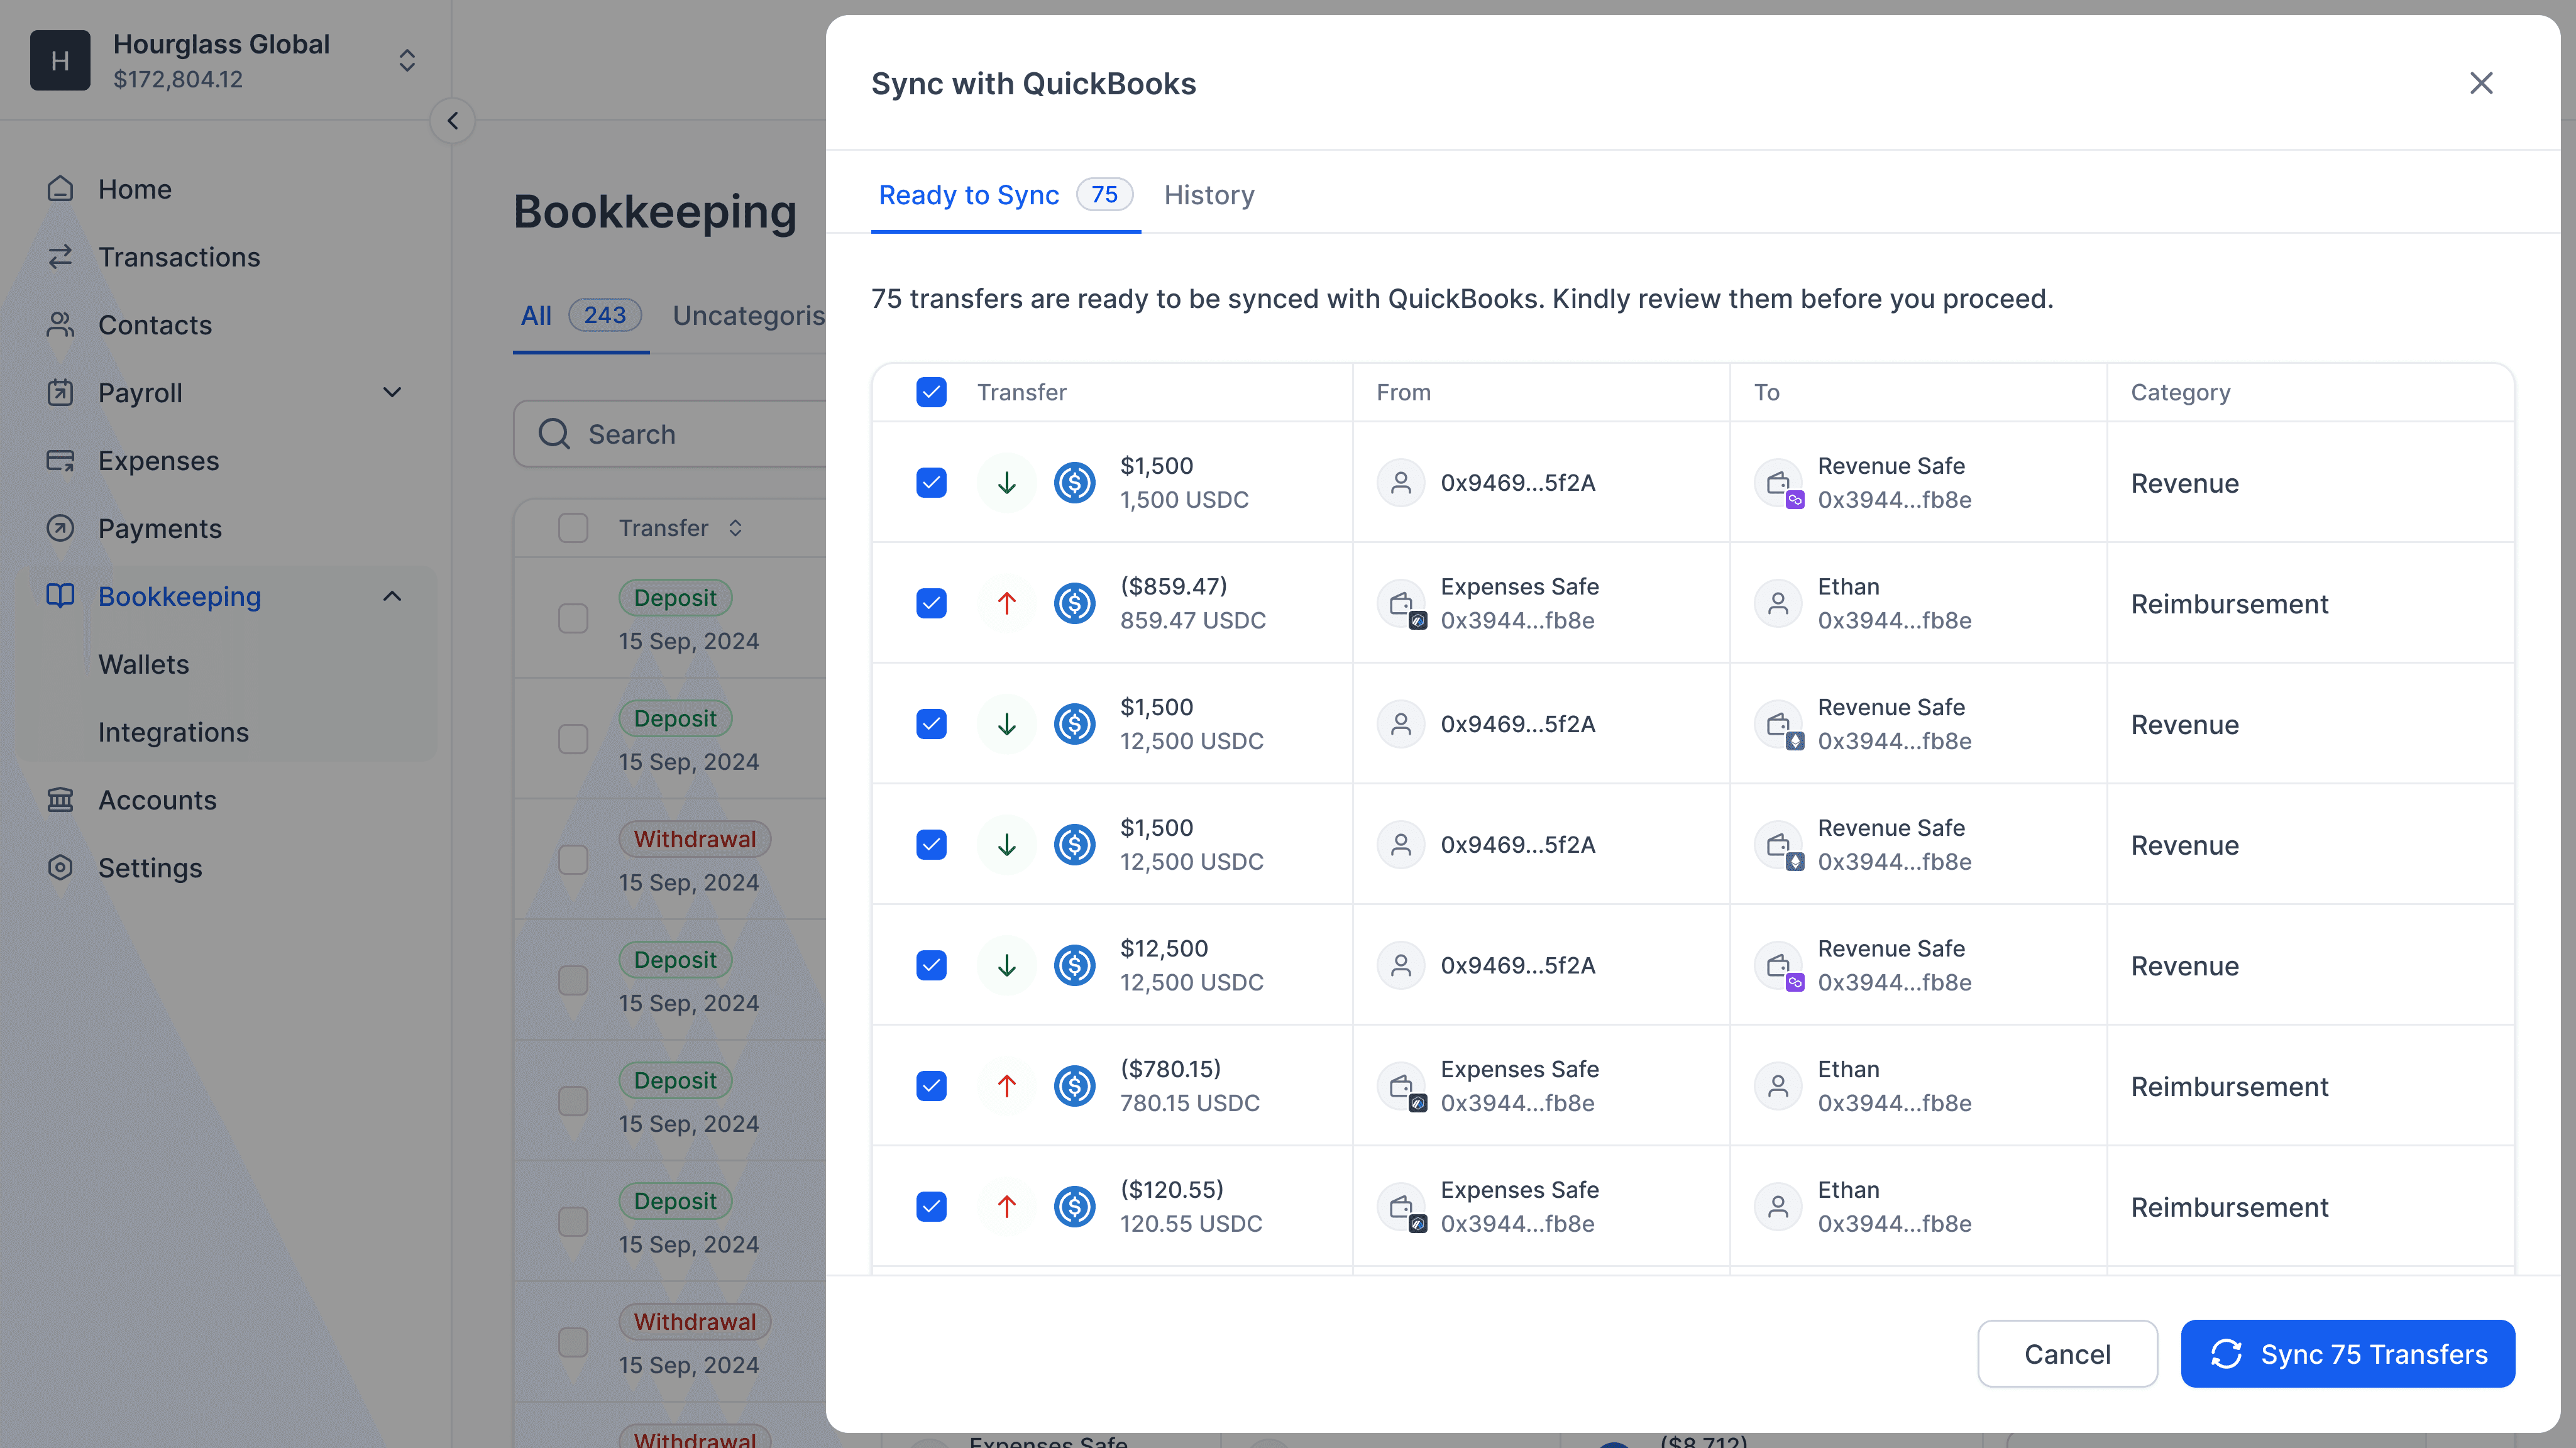Click the sidebar collapse arrow
The width and height of the screenshot is (2576, 1448).
[x=452, y=120]
